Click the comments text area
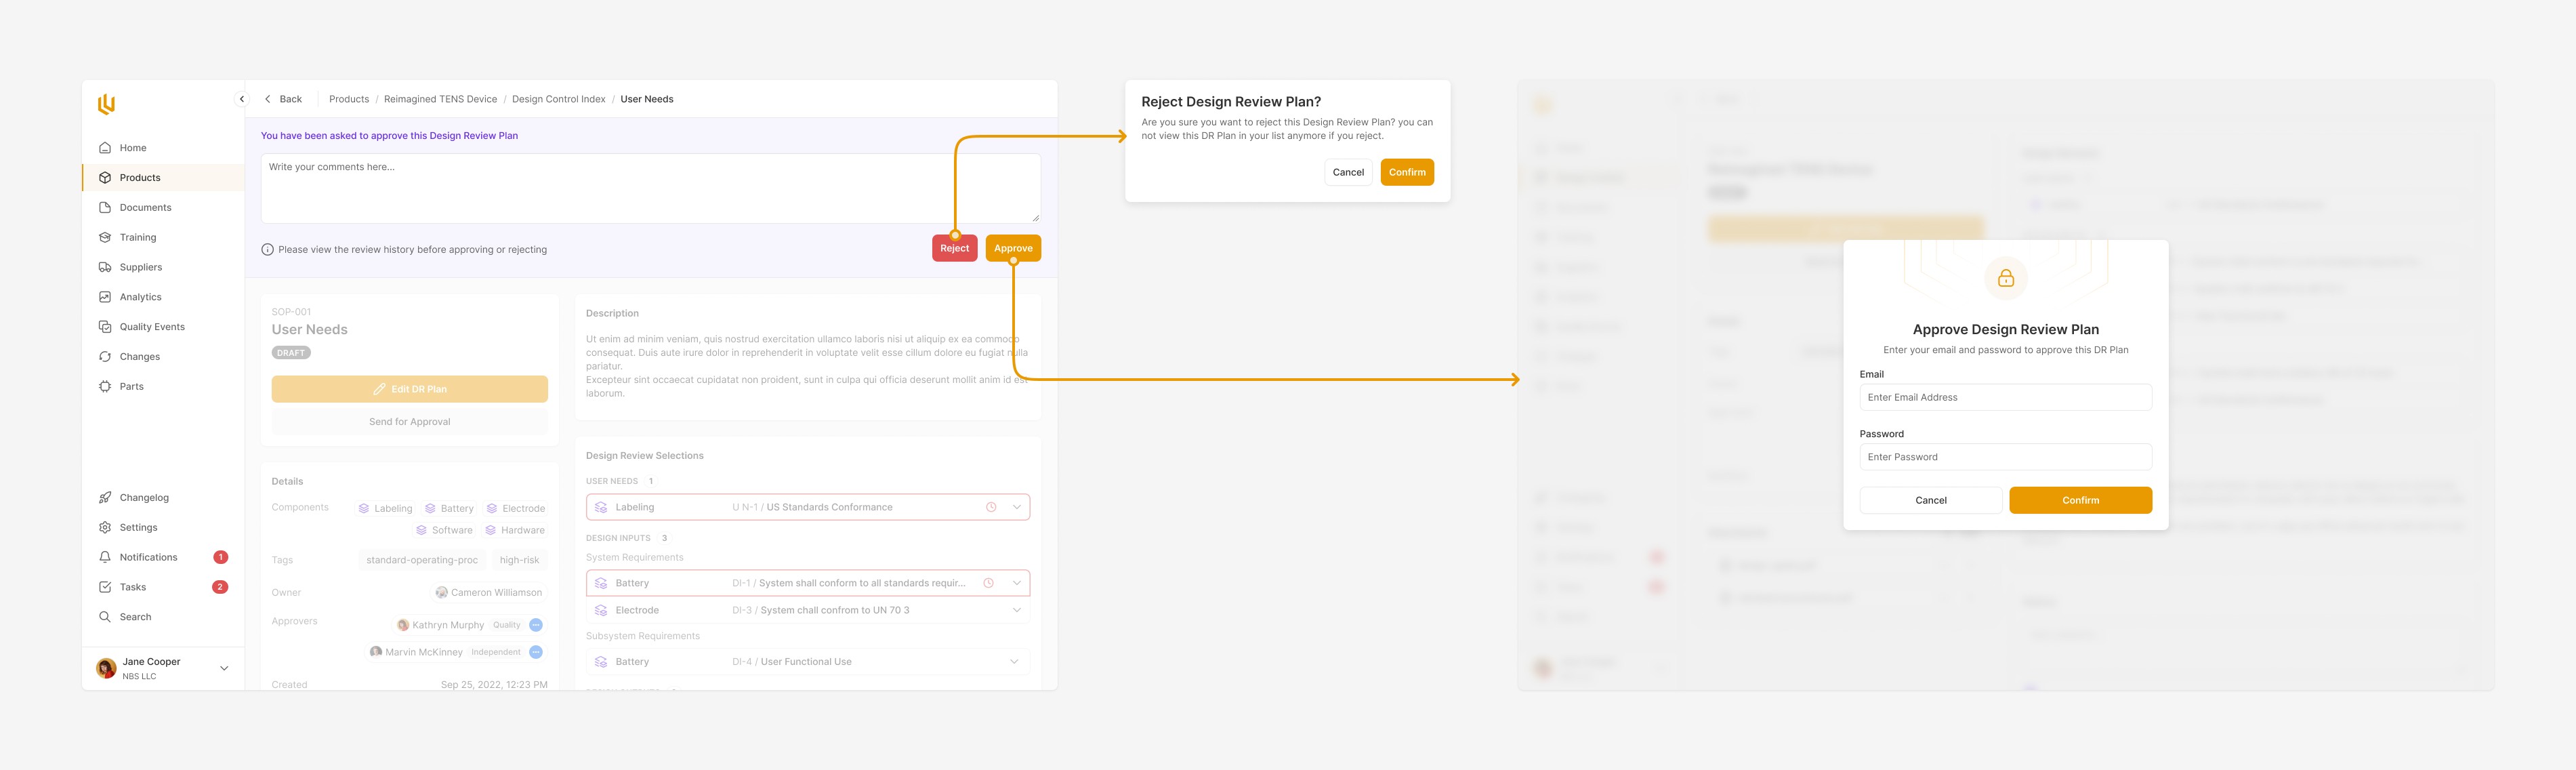 [650, 188]
